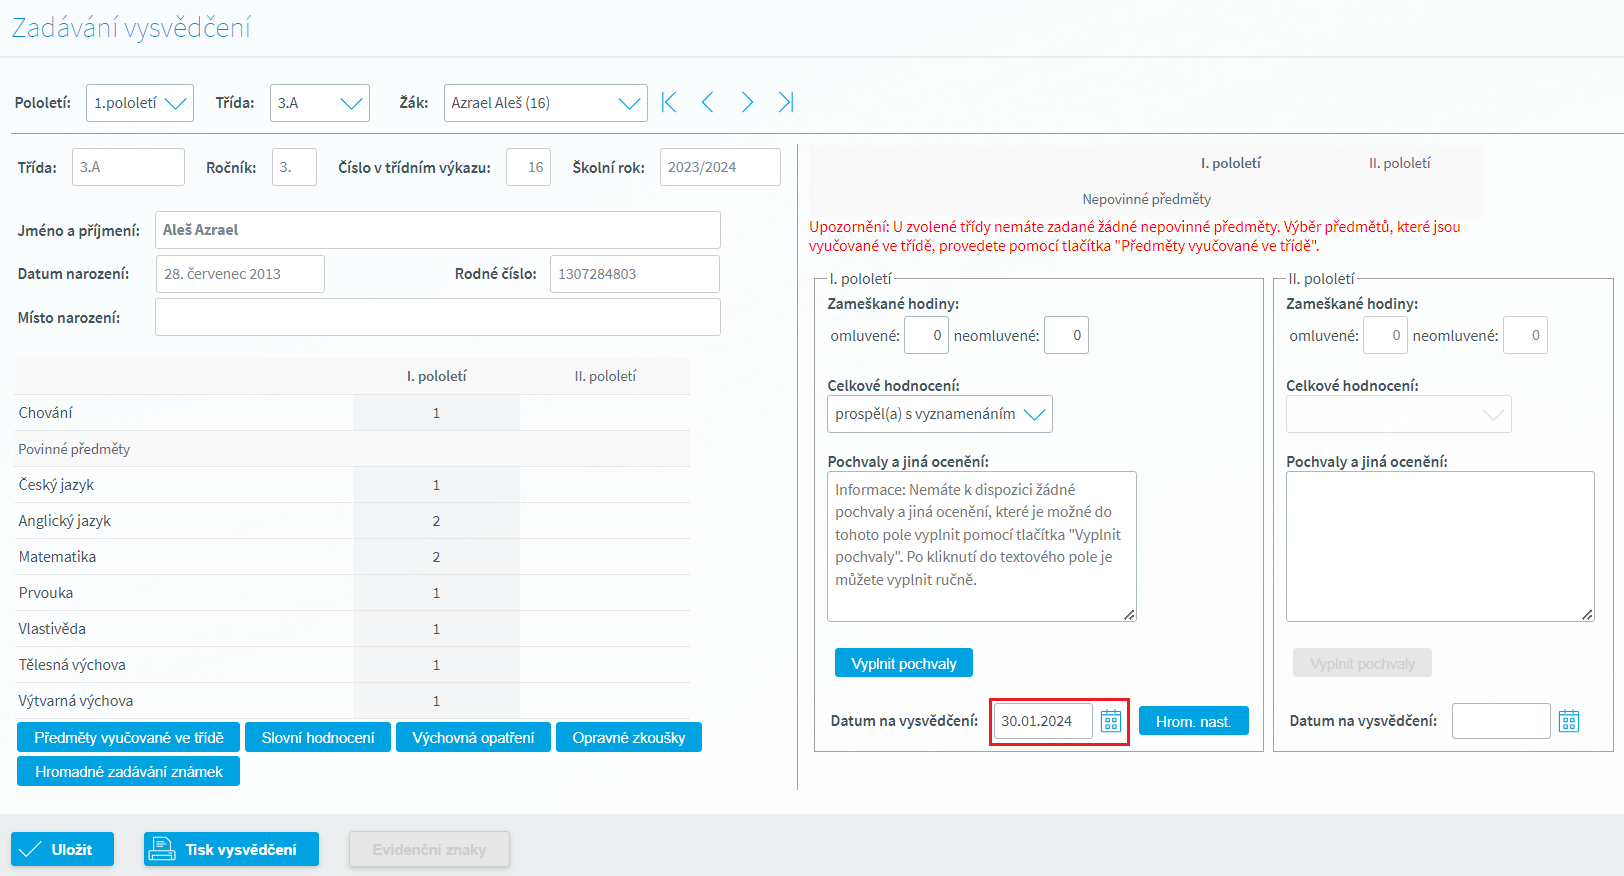Click Výtvarná výchova I. pololetí grade
This screenshot has width=1624, height=876.
click(x=436, y=701)
